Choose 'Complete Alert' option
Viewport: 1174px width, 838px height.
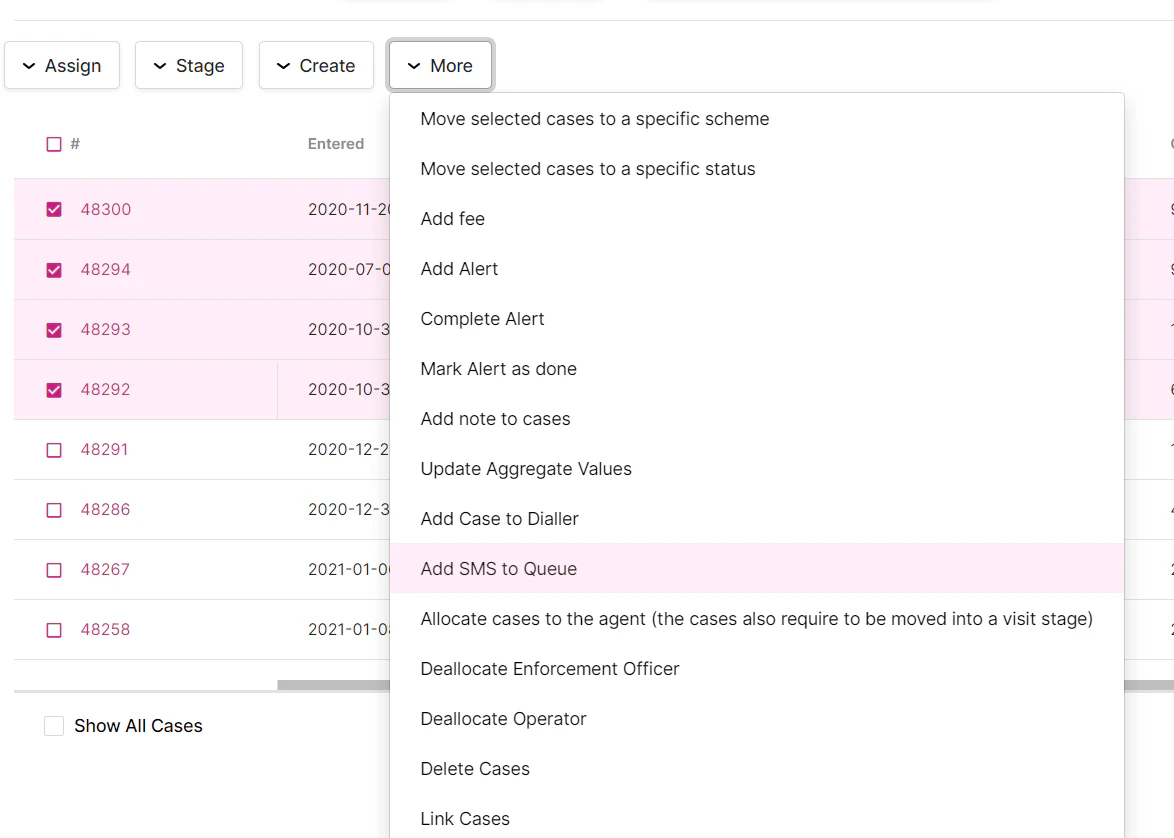tap(482, 318)
